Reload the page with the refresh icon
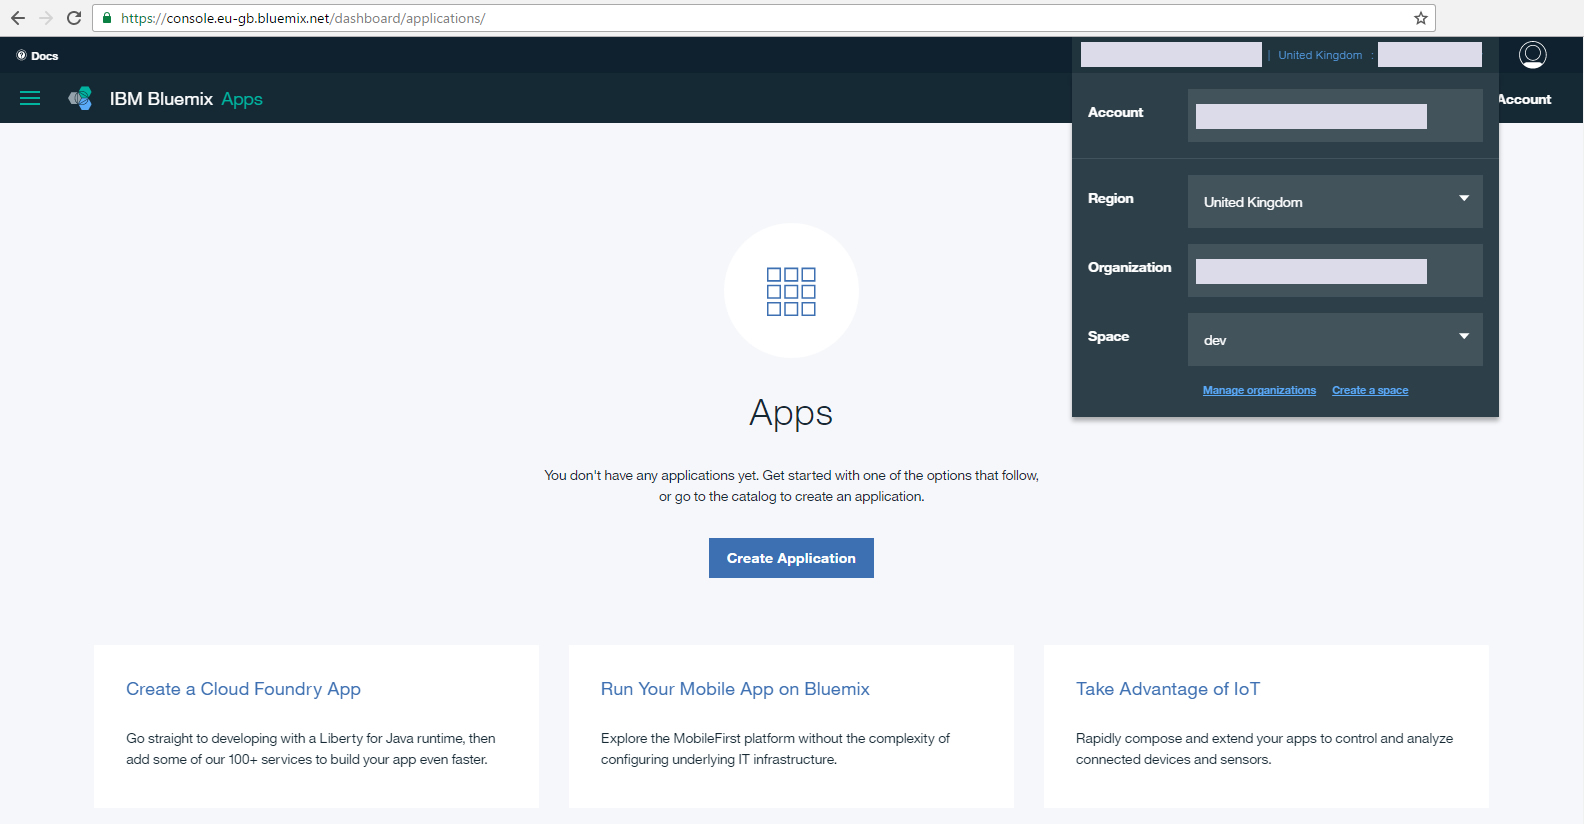Viewport: 1584px width, 824px height. pos(74,18)
